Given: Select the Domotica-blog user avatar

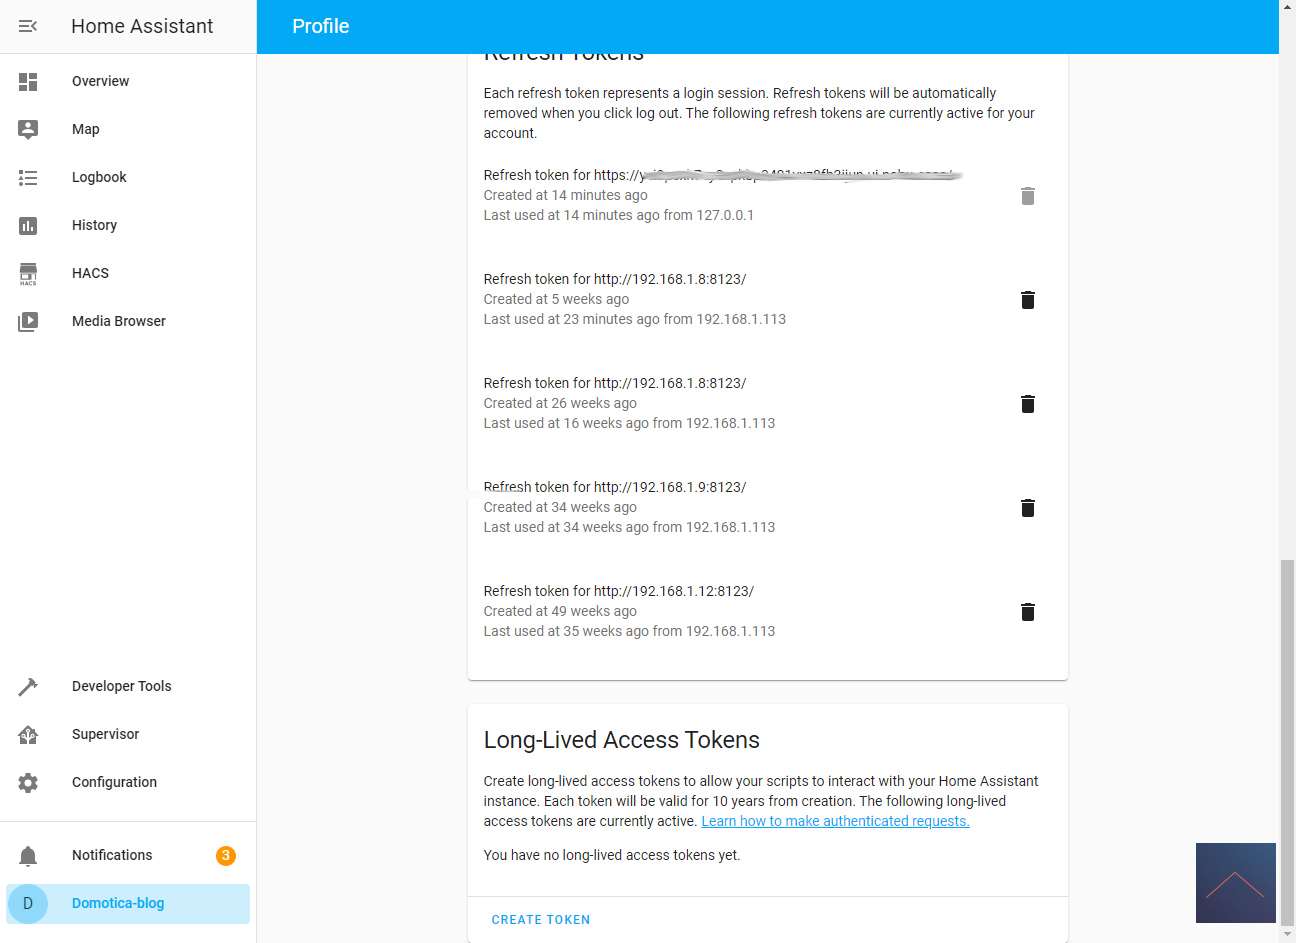Looking at the screenshot, I should [28, 903].
